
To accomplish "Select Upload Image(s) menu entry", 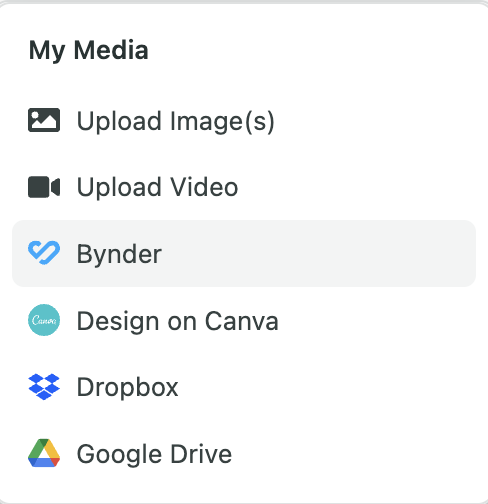I will [244, 120].
